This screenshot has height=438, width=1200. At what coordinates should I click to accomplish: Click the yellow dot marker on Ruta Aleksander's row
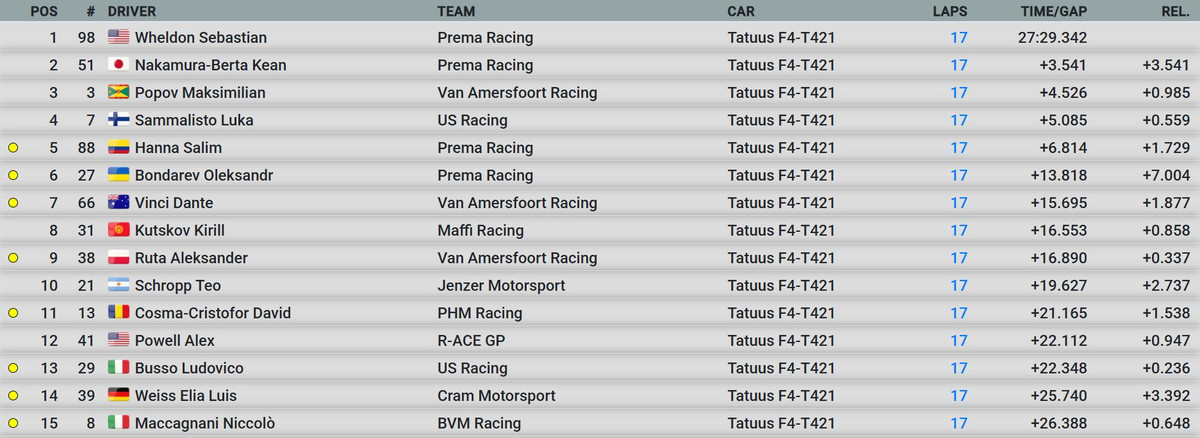pyautogui.click(x=13, y=258)
